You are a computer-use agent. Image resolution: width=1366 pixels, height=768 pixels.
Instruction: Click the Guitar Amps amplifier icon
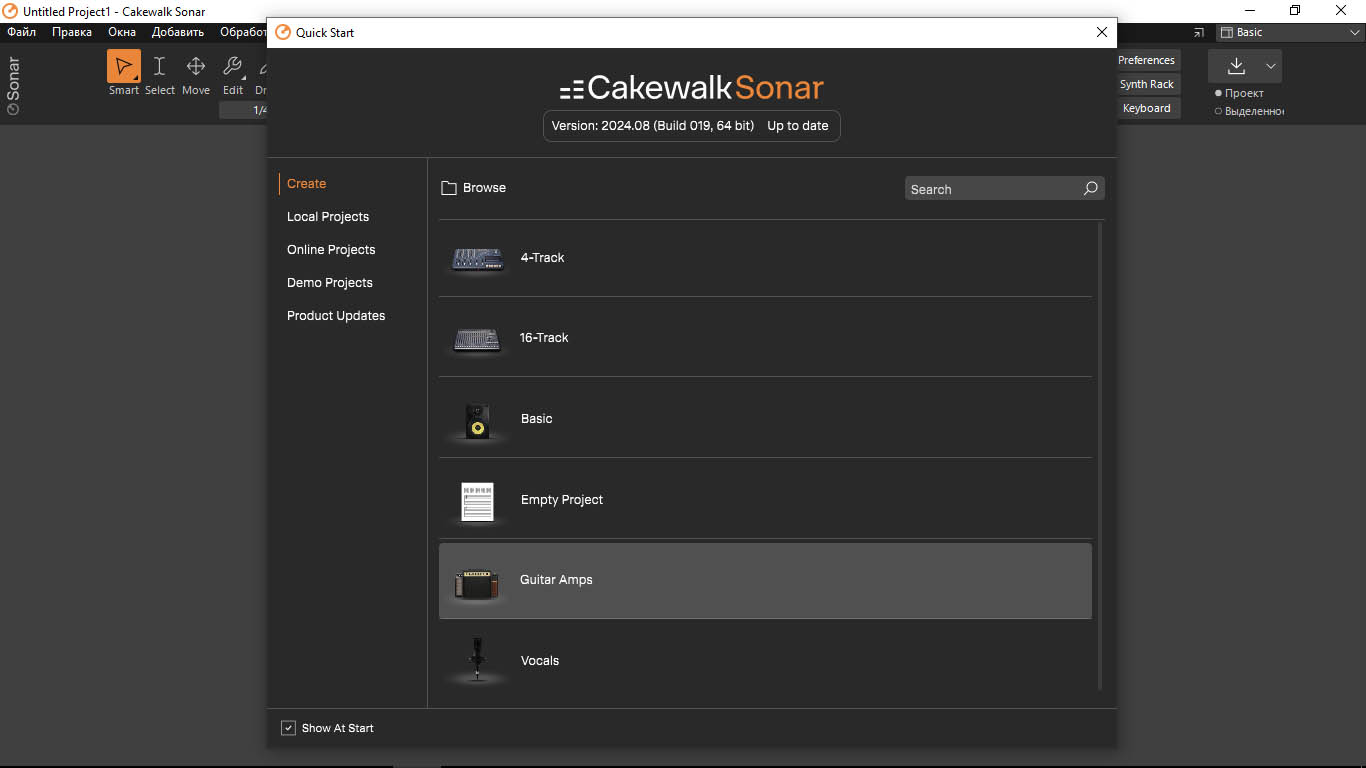point(477,584)
